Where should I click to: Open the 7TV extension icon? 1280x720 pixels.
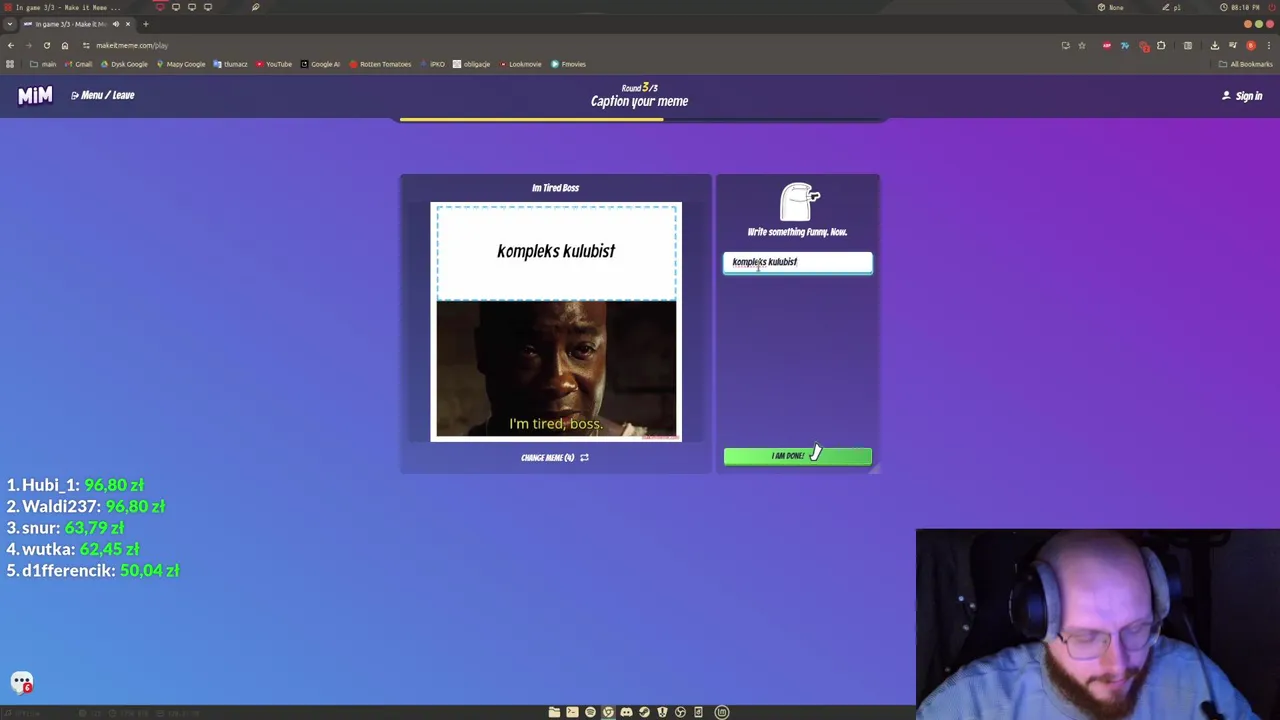click(1125, 45)
